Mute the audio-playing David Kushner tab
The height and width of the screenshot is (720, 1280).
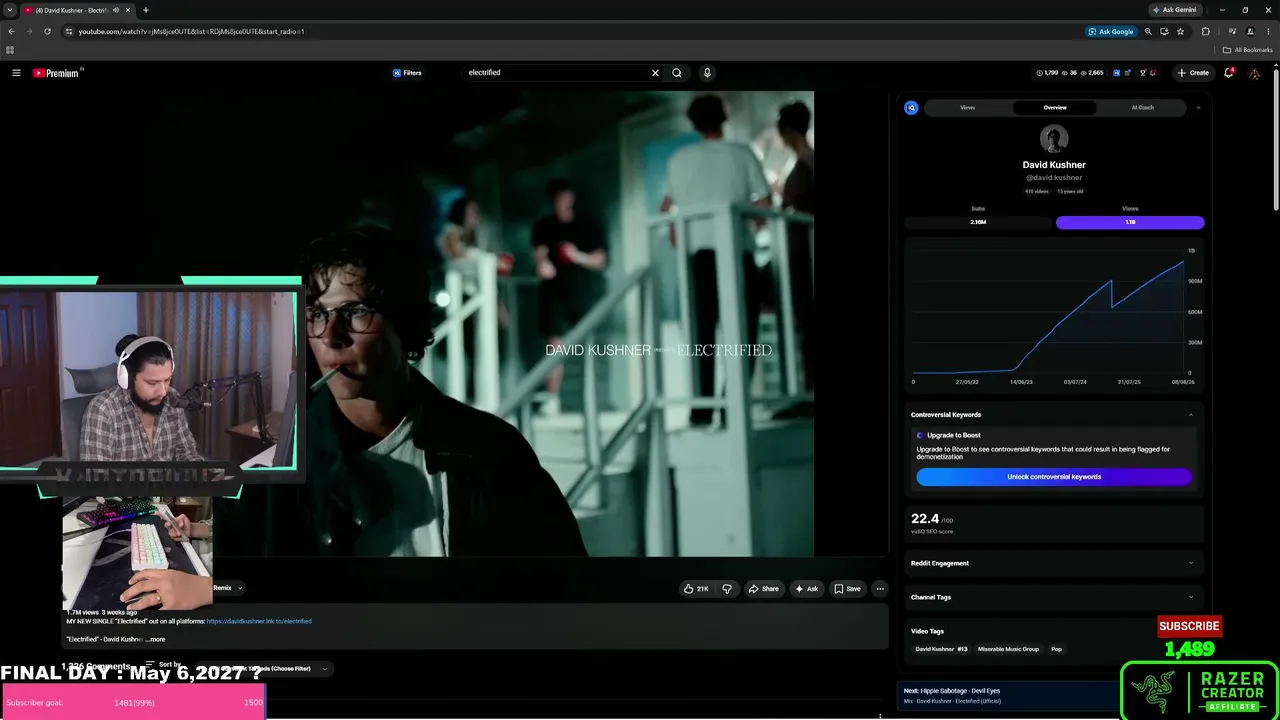115,10
